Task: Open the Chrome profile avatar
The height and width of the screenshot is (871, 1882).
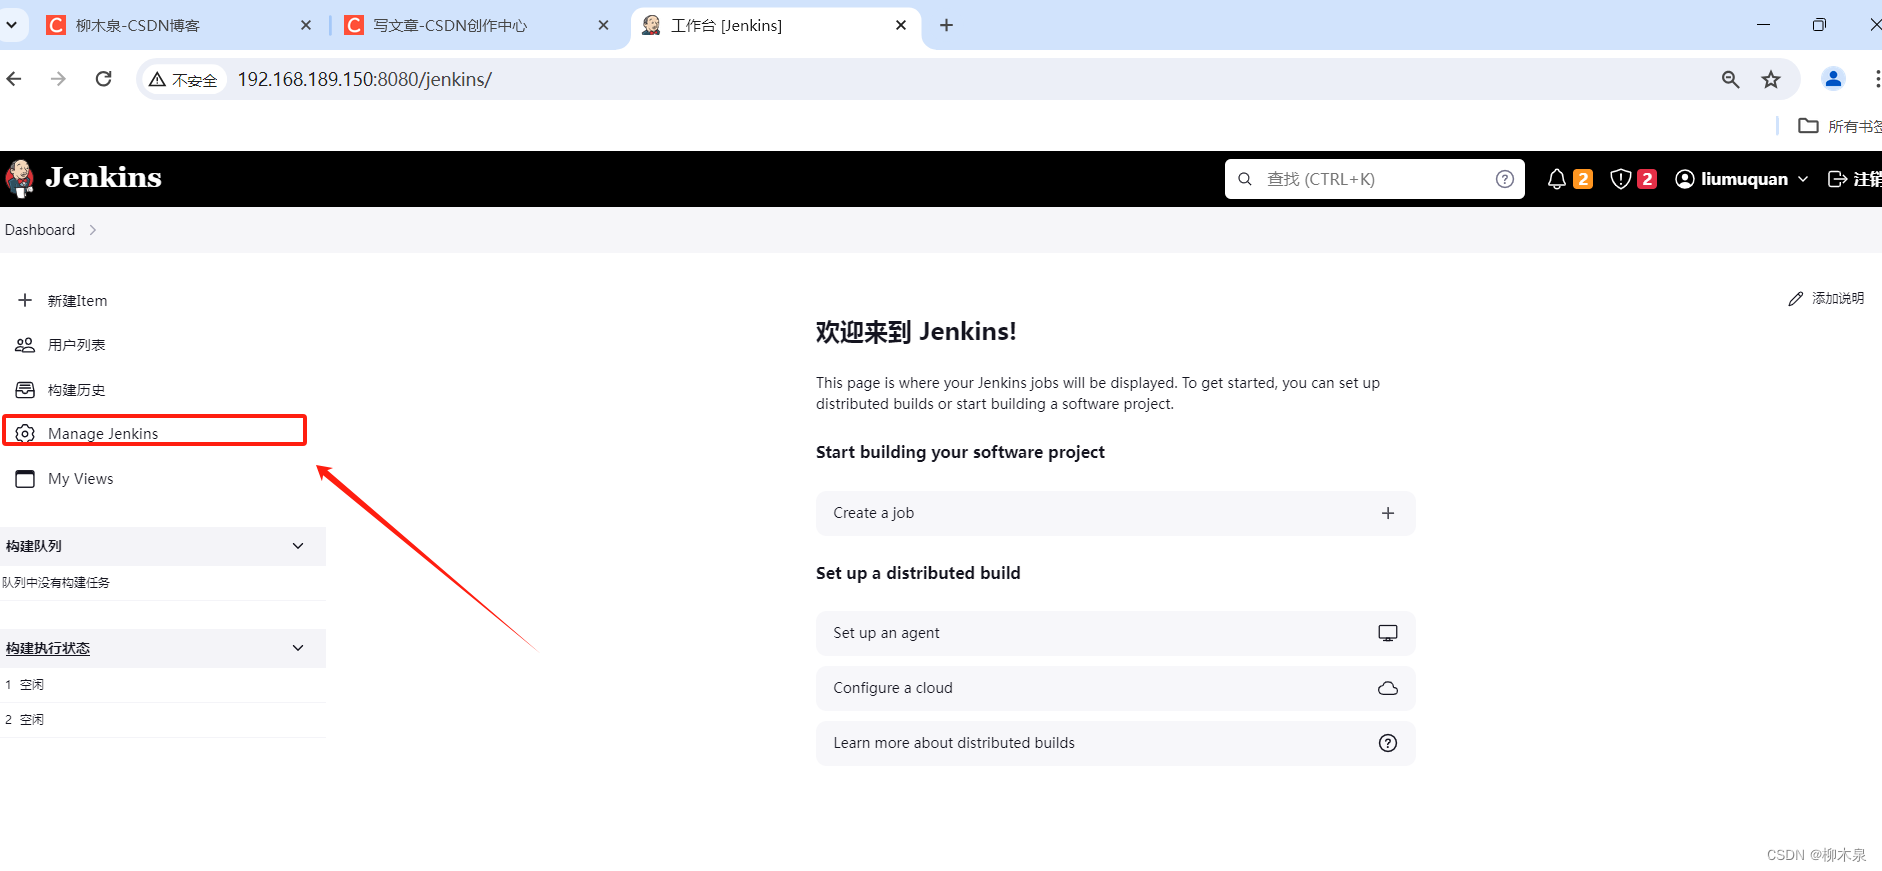Action: [x=1833, y=79]
